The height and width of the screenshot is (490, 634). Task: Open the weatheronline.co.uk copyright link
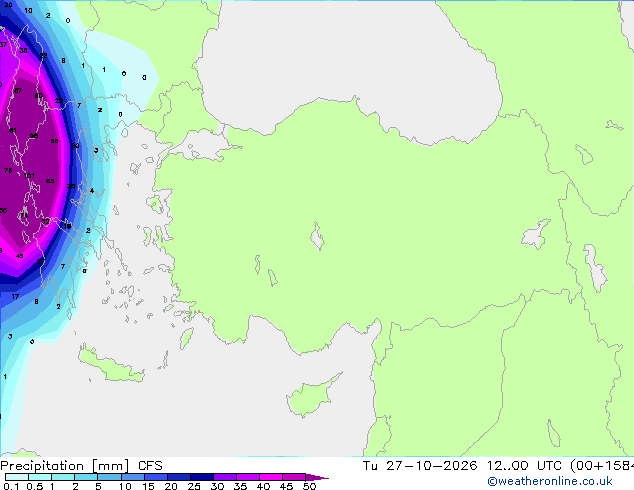click(x=549, y=481)
